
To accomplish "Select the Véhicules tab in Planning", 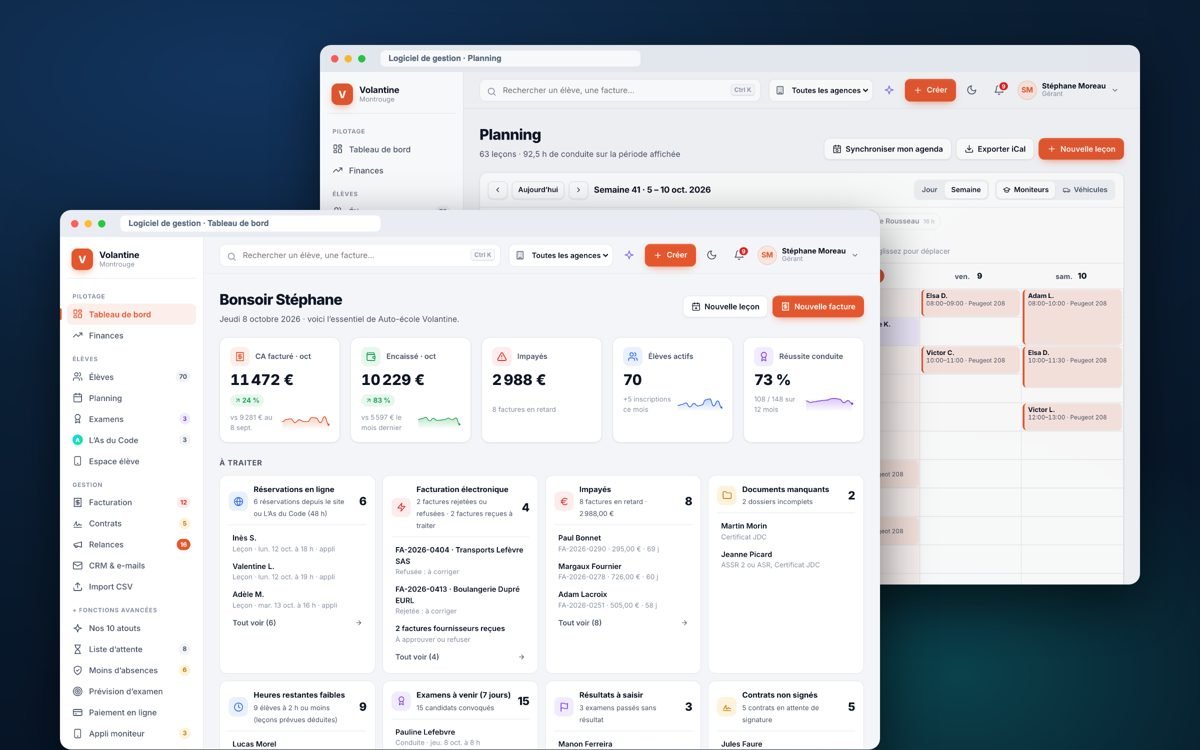I will [x=1085, y=189].
